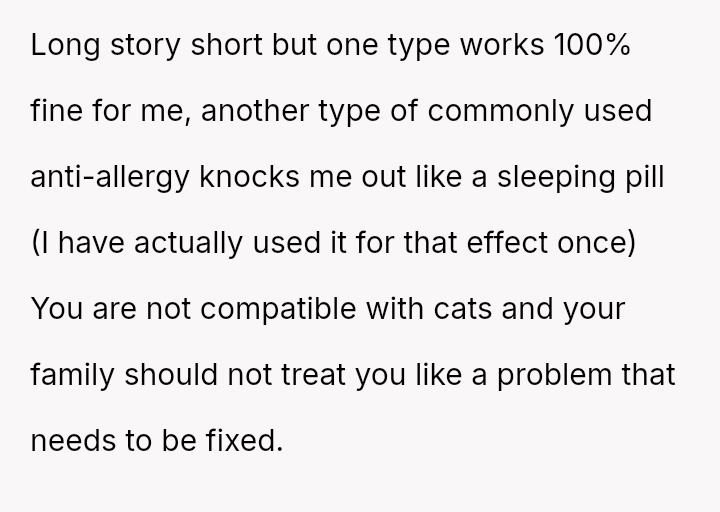720x512 pixels.
Task: Click the word 'anti-allergy'
Action: pos(110,178)
